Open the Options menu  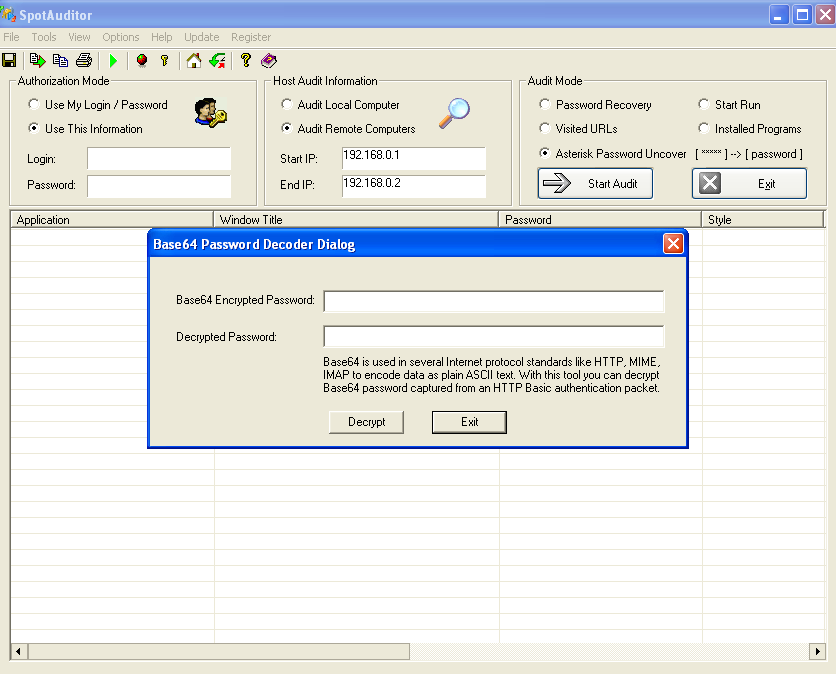point(120,37)
